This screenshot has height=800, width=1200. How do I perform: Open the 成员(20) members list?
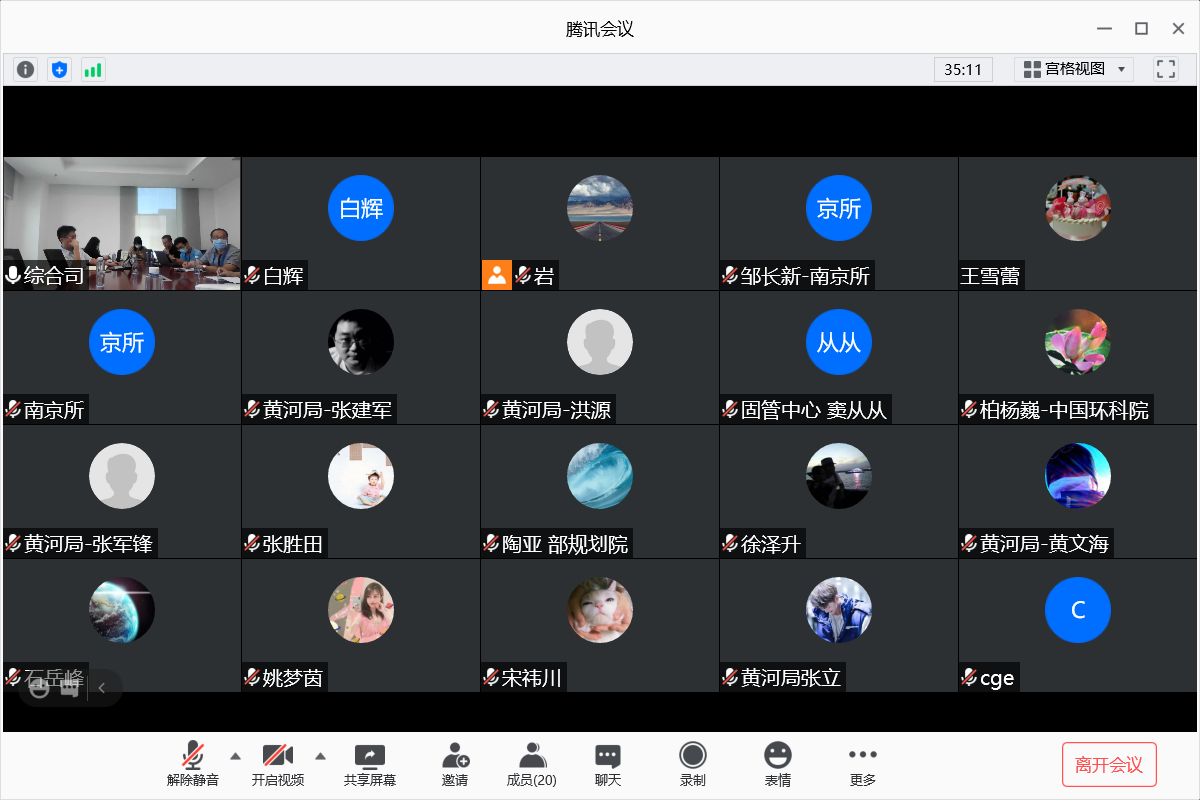(531, 765)
